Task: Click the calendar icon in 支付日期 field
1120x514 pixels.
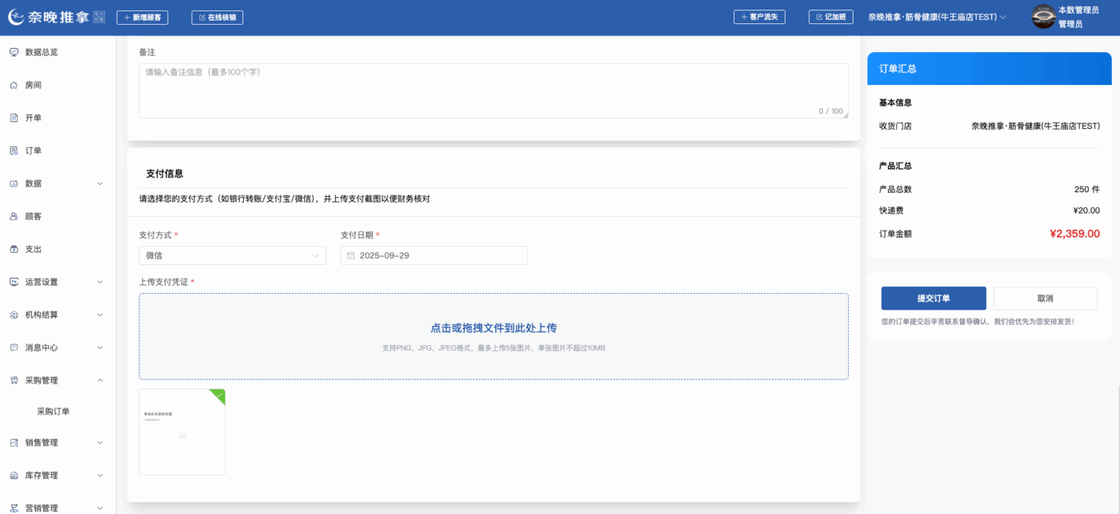Action: point(351,256)
